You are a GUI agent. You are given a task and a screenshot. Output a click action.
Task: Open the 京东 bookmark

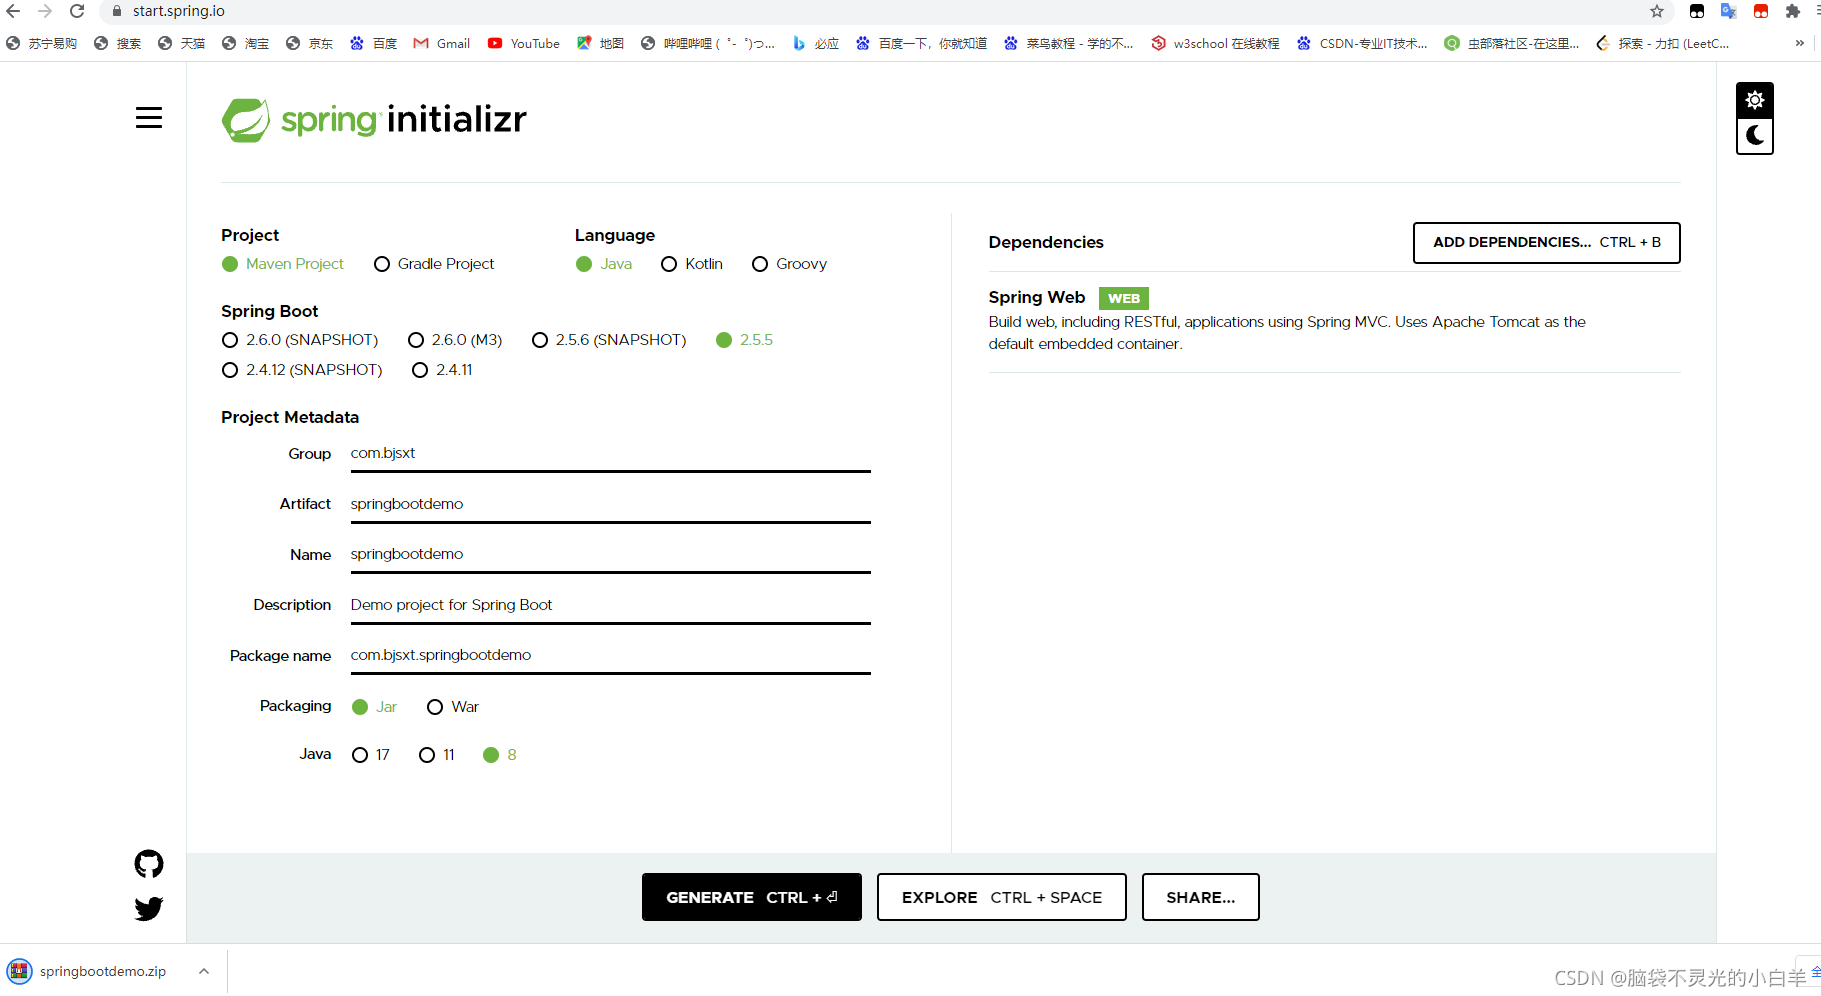point(309,43)
